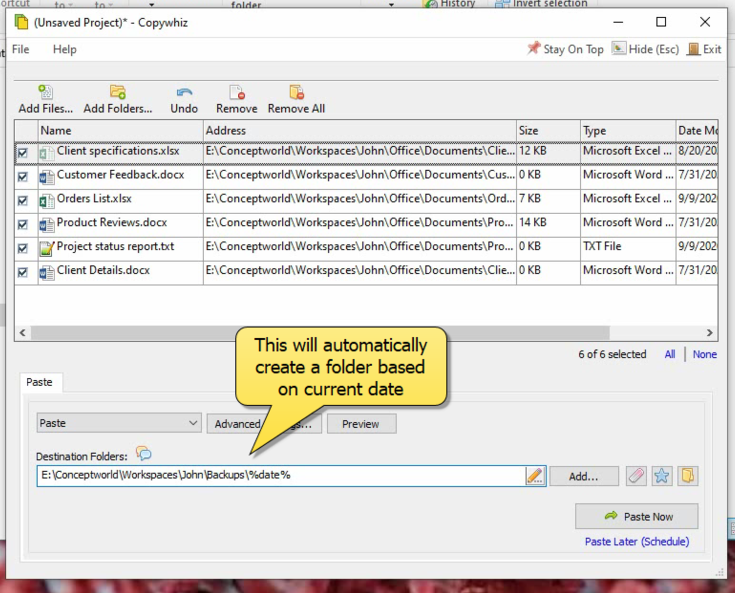Click the Add Folders toolbar icon

point(118,92)
